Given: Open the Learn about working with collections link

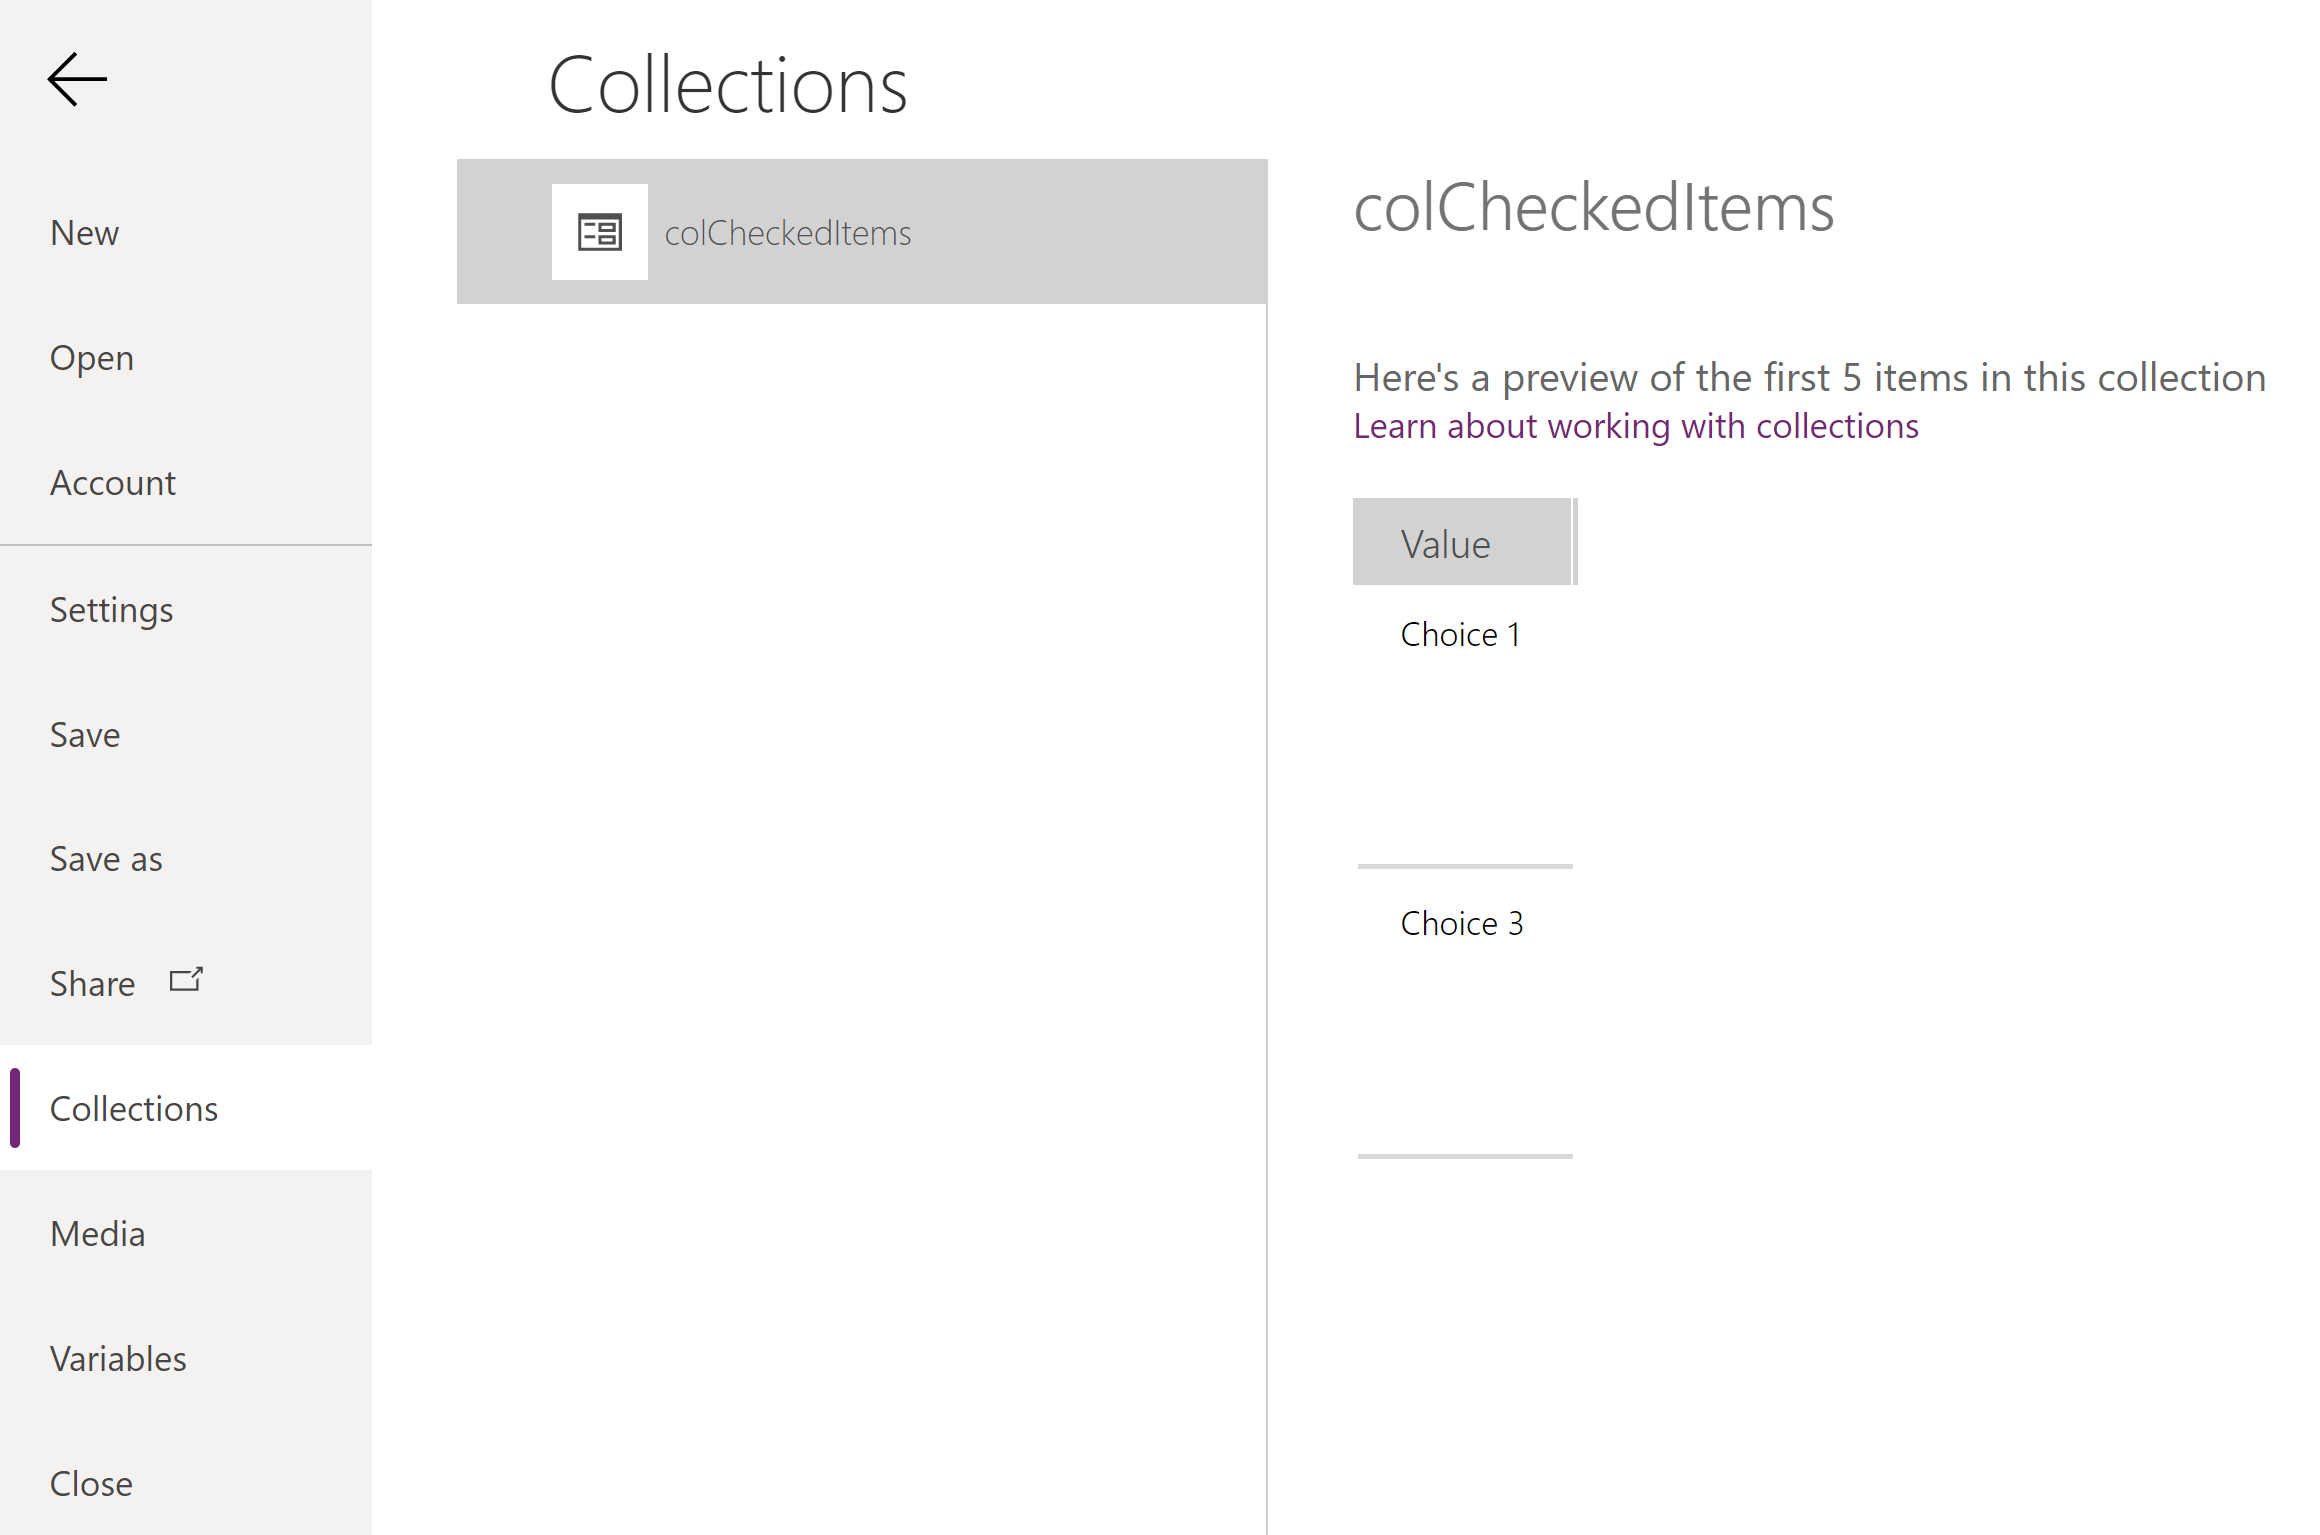Looking at the screenshot, I should click(1635, 425).
